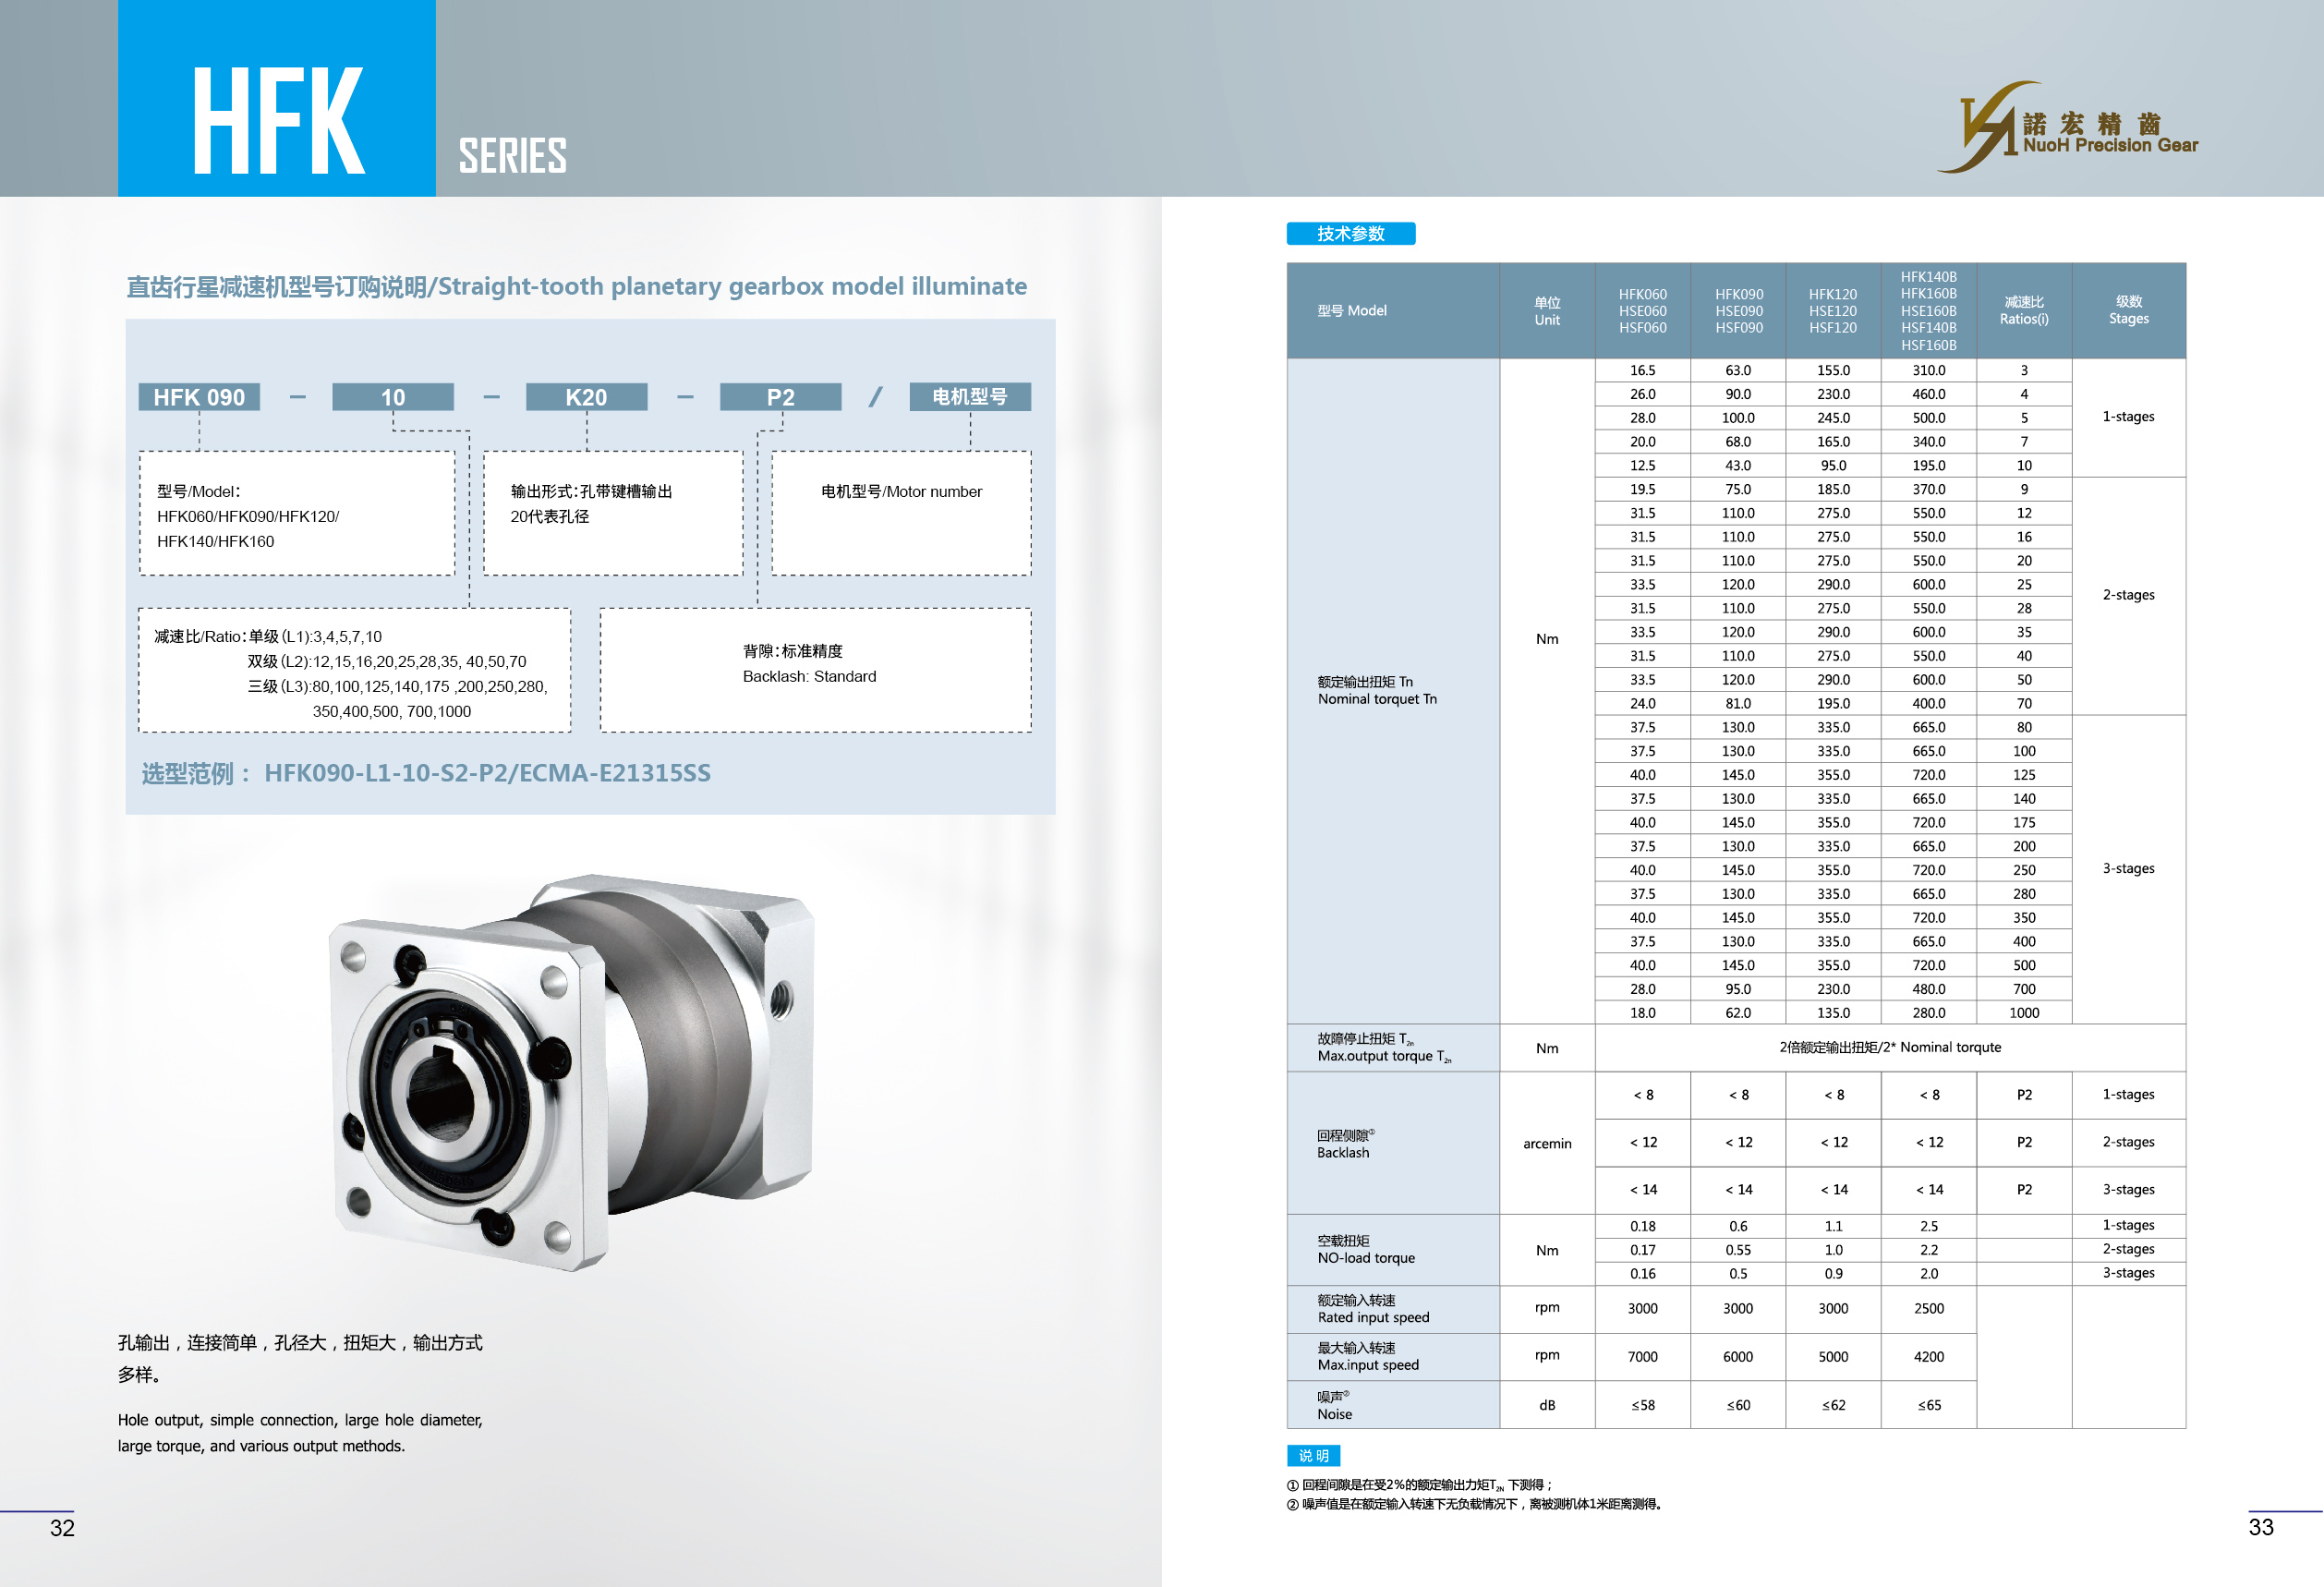Click the '0.55' no-load torque value
This screenshot has height=1587, width=2324.
pyautogui.click(x=1738, y=1250)
